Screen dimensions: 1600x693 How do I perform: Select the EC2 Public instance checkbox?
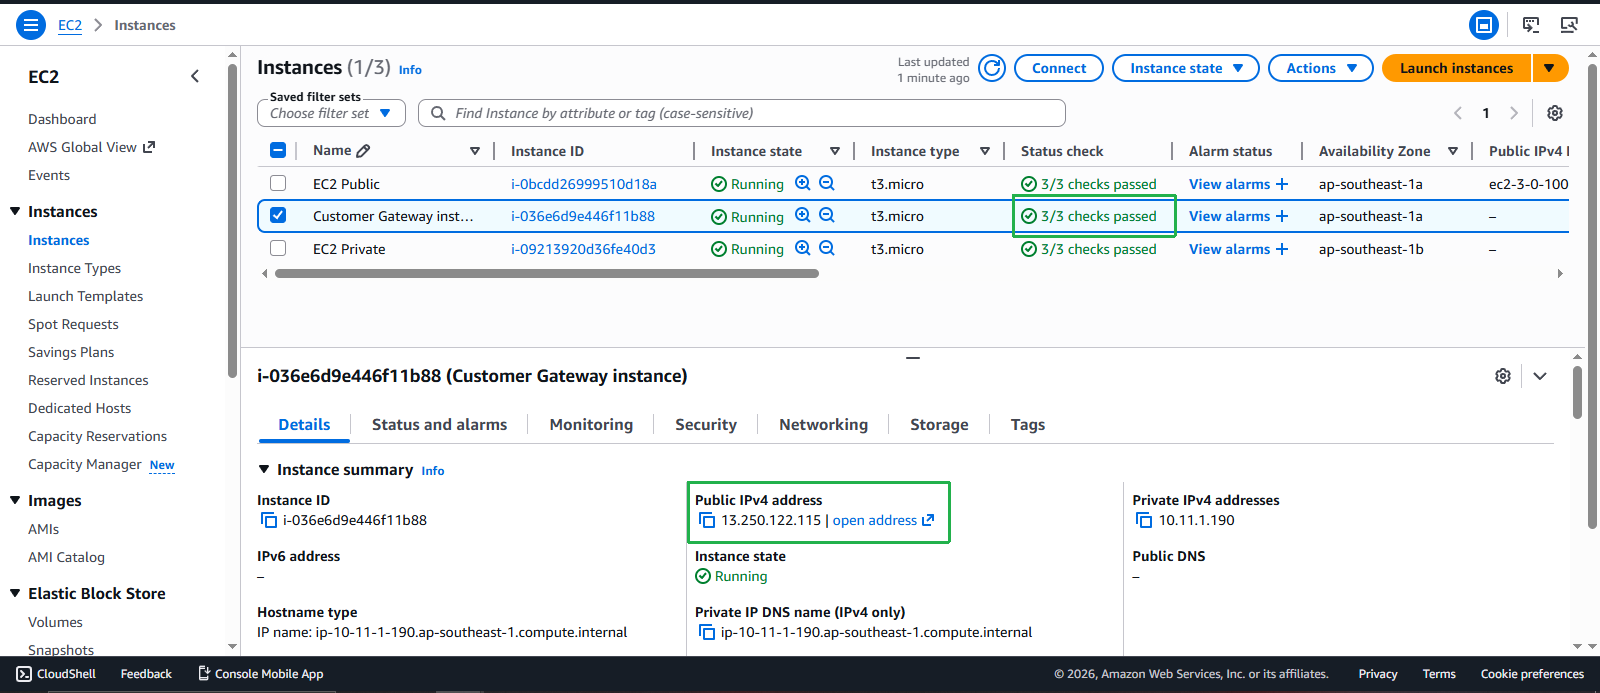278,183
